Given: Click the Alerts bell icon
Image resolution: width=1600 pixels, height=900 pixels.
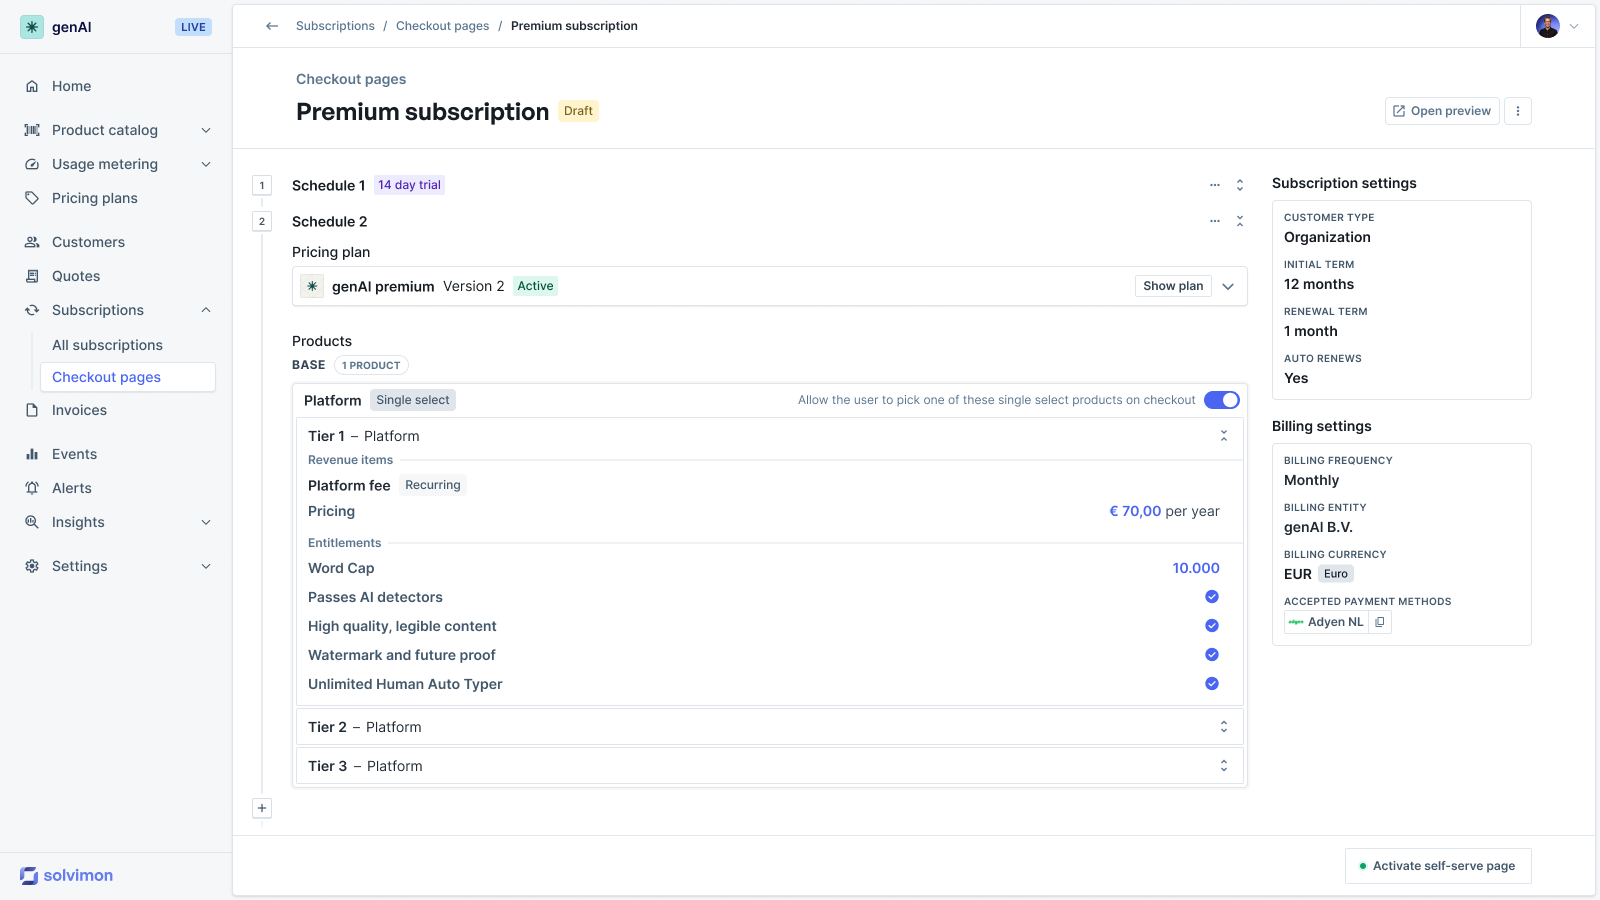Looking at the screenshot, I should coord(32,488).
